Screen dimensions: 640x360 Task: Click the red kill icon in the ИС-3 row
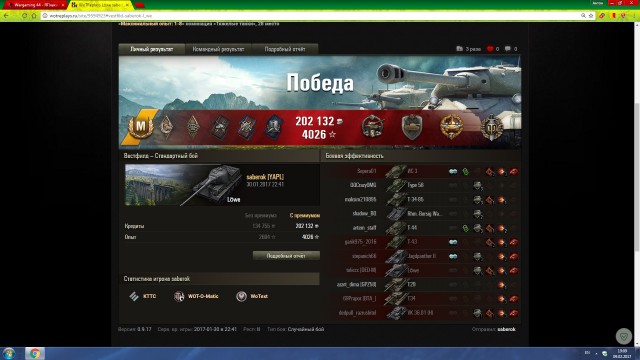tap(513, 172)
